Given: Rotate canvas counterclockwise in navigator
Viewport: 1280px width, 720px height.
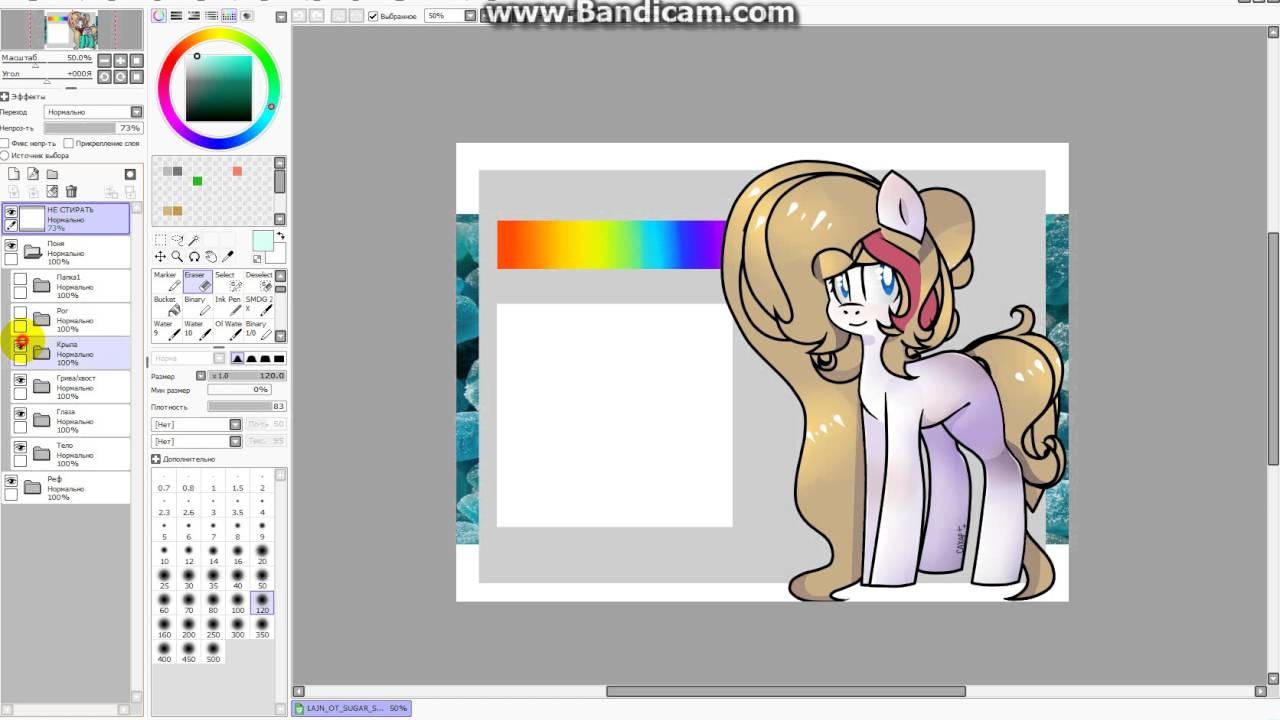Looking at the screenshot, I should point(105,77).
